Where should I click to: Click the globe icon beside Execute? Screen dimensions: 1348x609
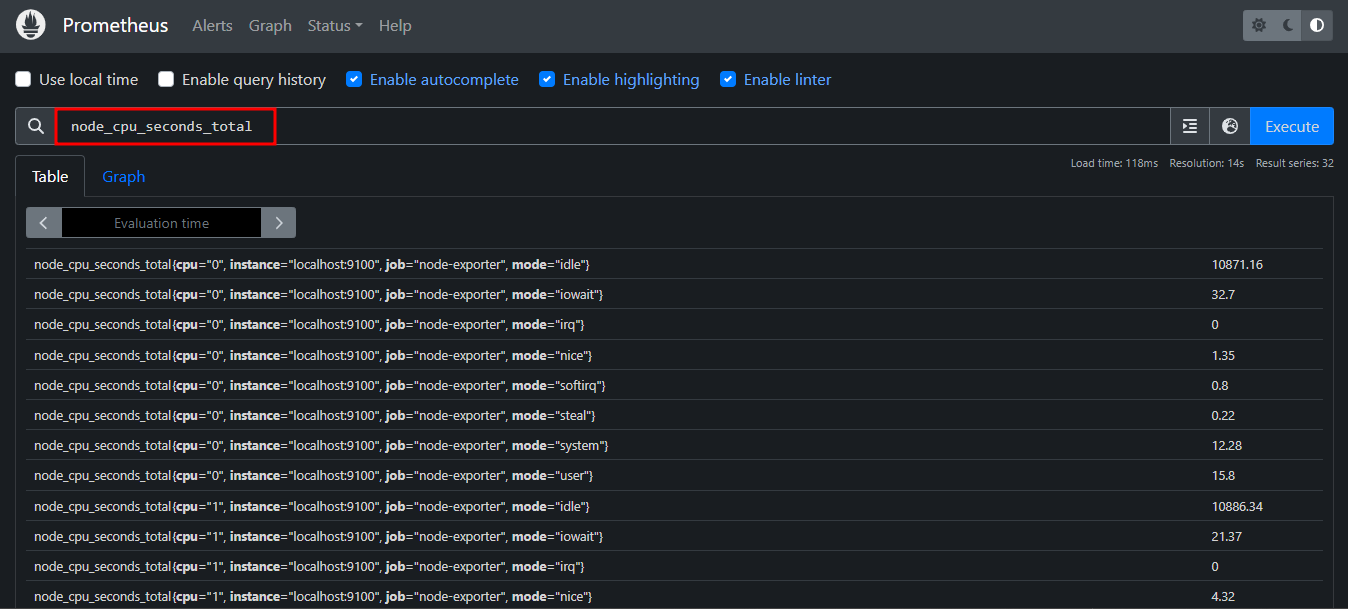point(1229,126)
